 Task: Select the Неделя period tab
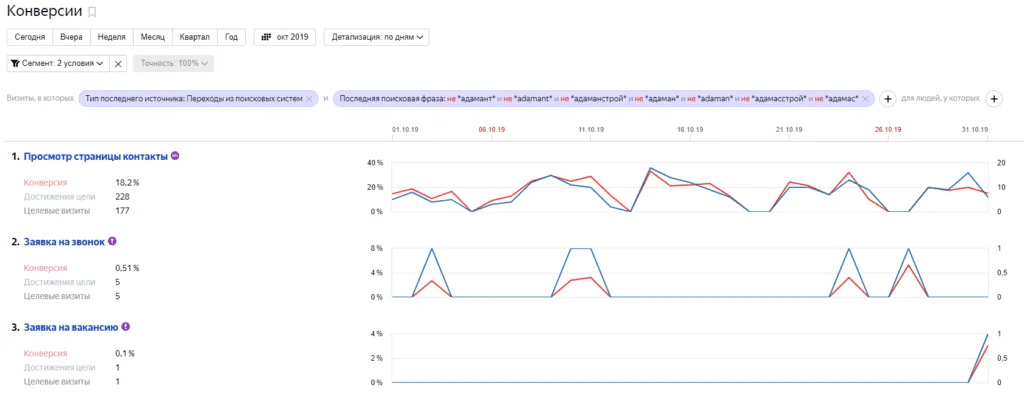click(112, 37)
